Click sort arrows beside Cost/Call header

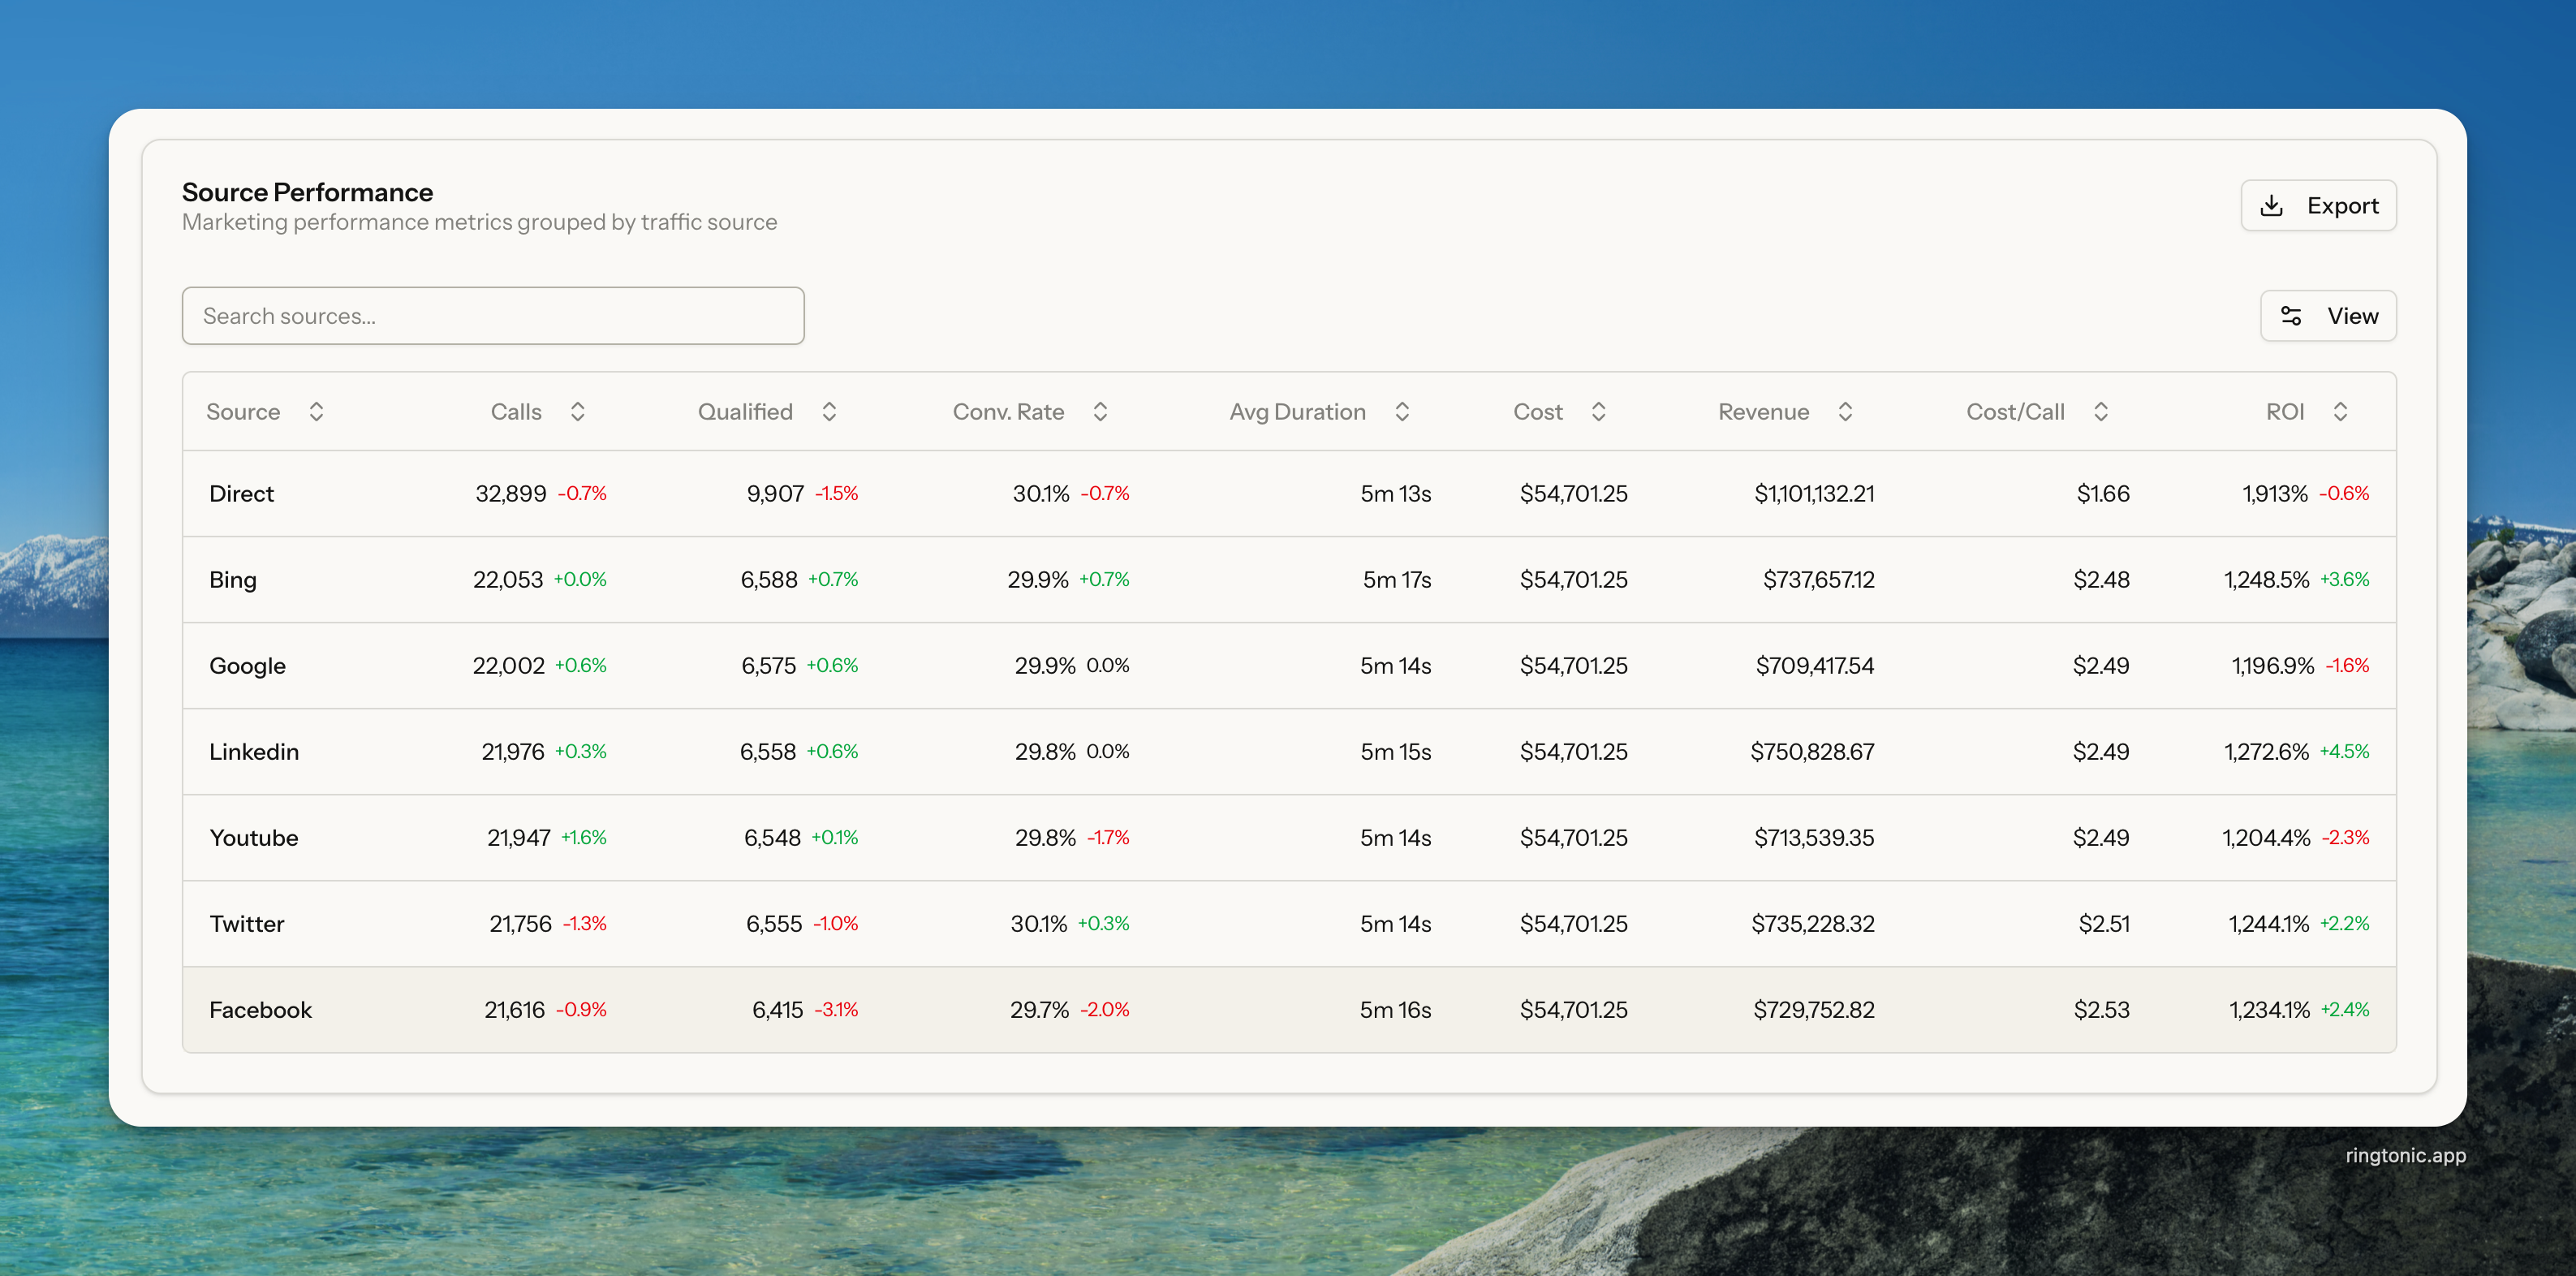(x=2101, y=412)
